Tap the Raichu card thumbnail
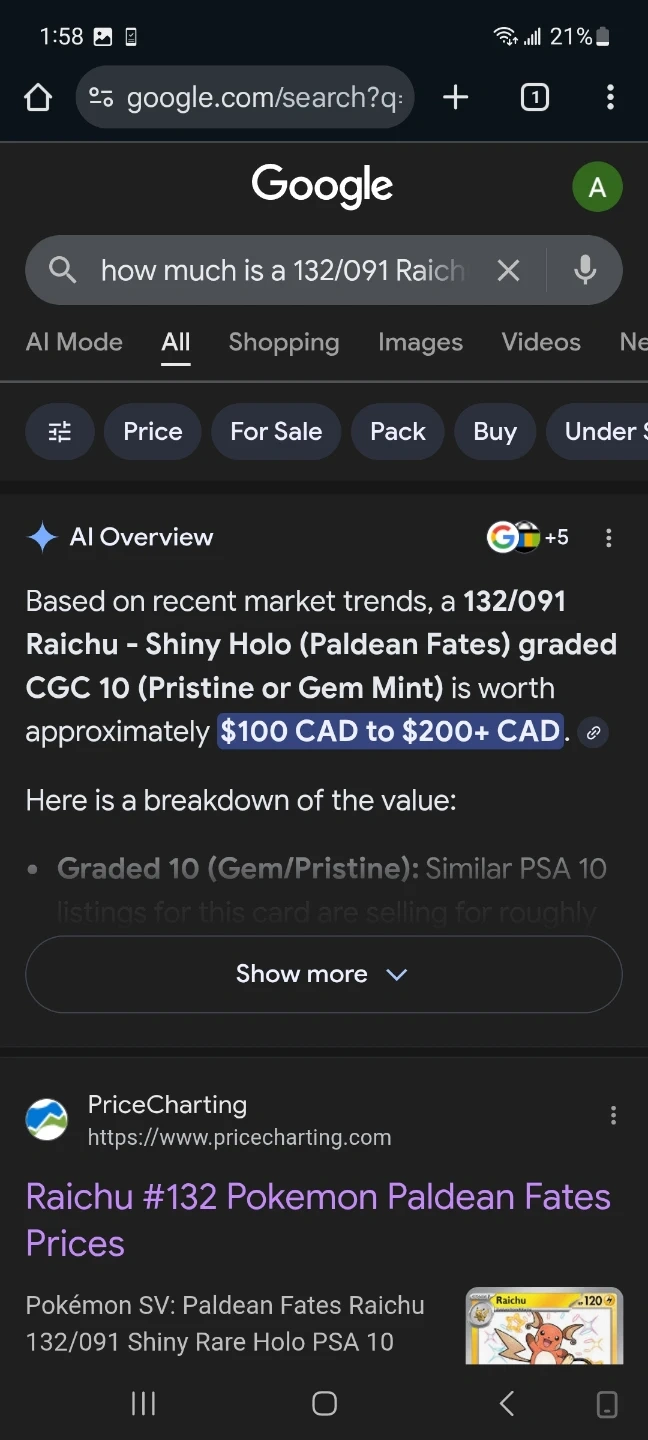 tap(544, 1326)
